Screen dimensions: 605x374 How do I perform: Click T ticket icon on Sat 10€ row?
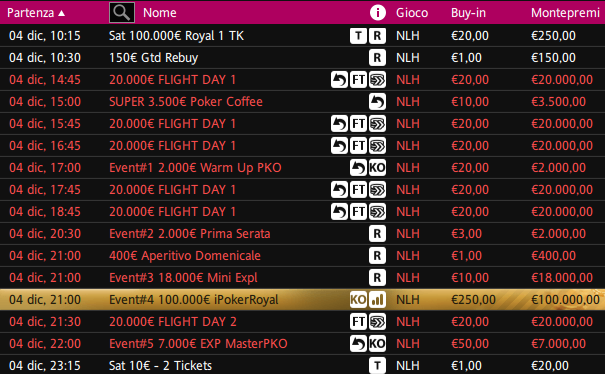tap(377, 366)
